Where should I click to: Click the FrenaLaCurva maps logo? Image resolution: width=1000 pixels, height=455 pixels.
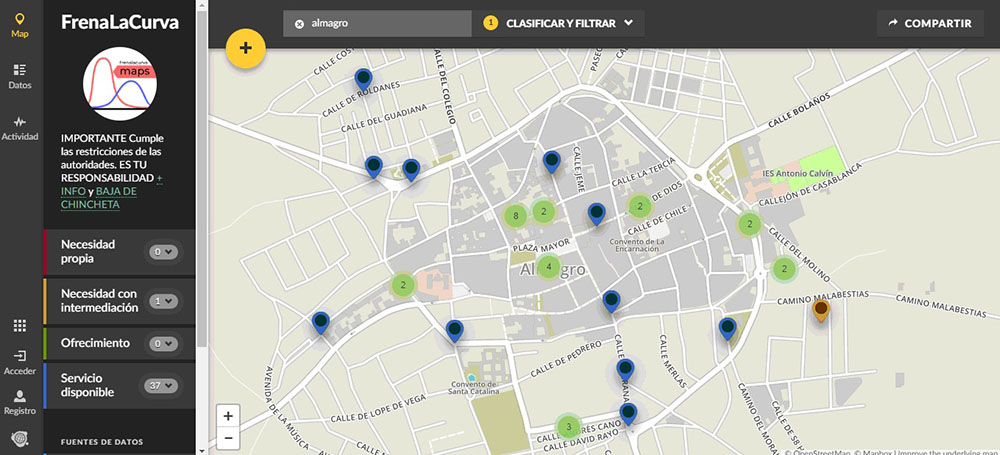(x=121, y=86)
